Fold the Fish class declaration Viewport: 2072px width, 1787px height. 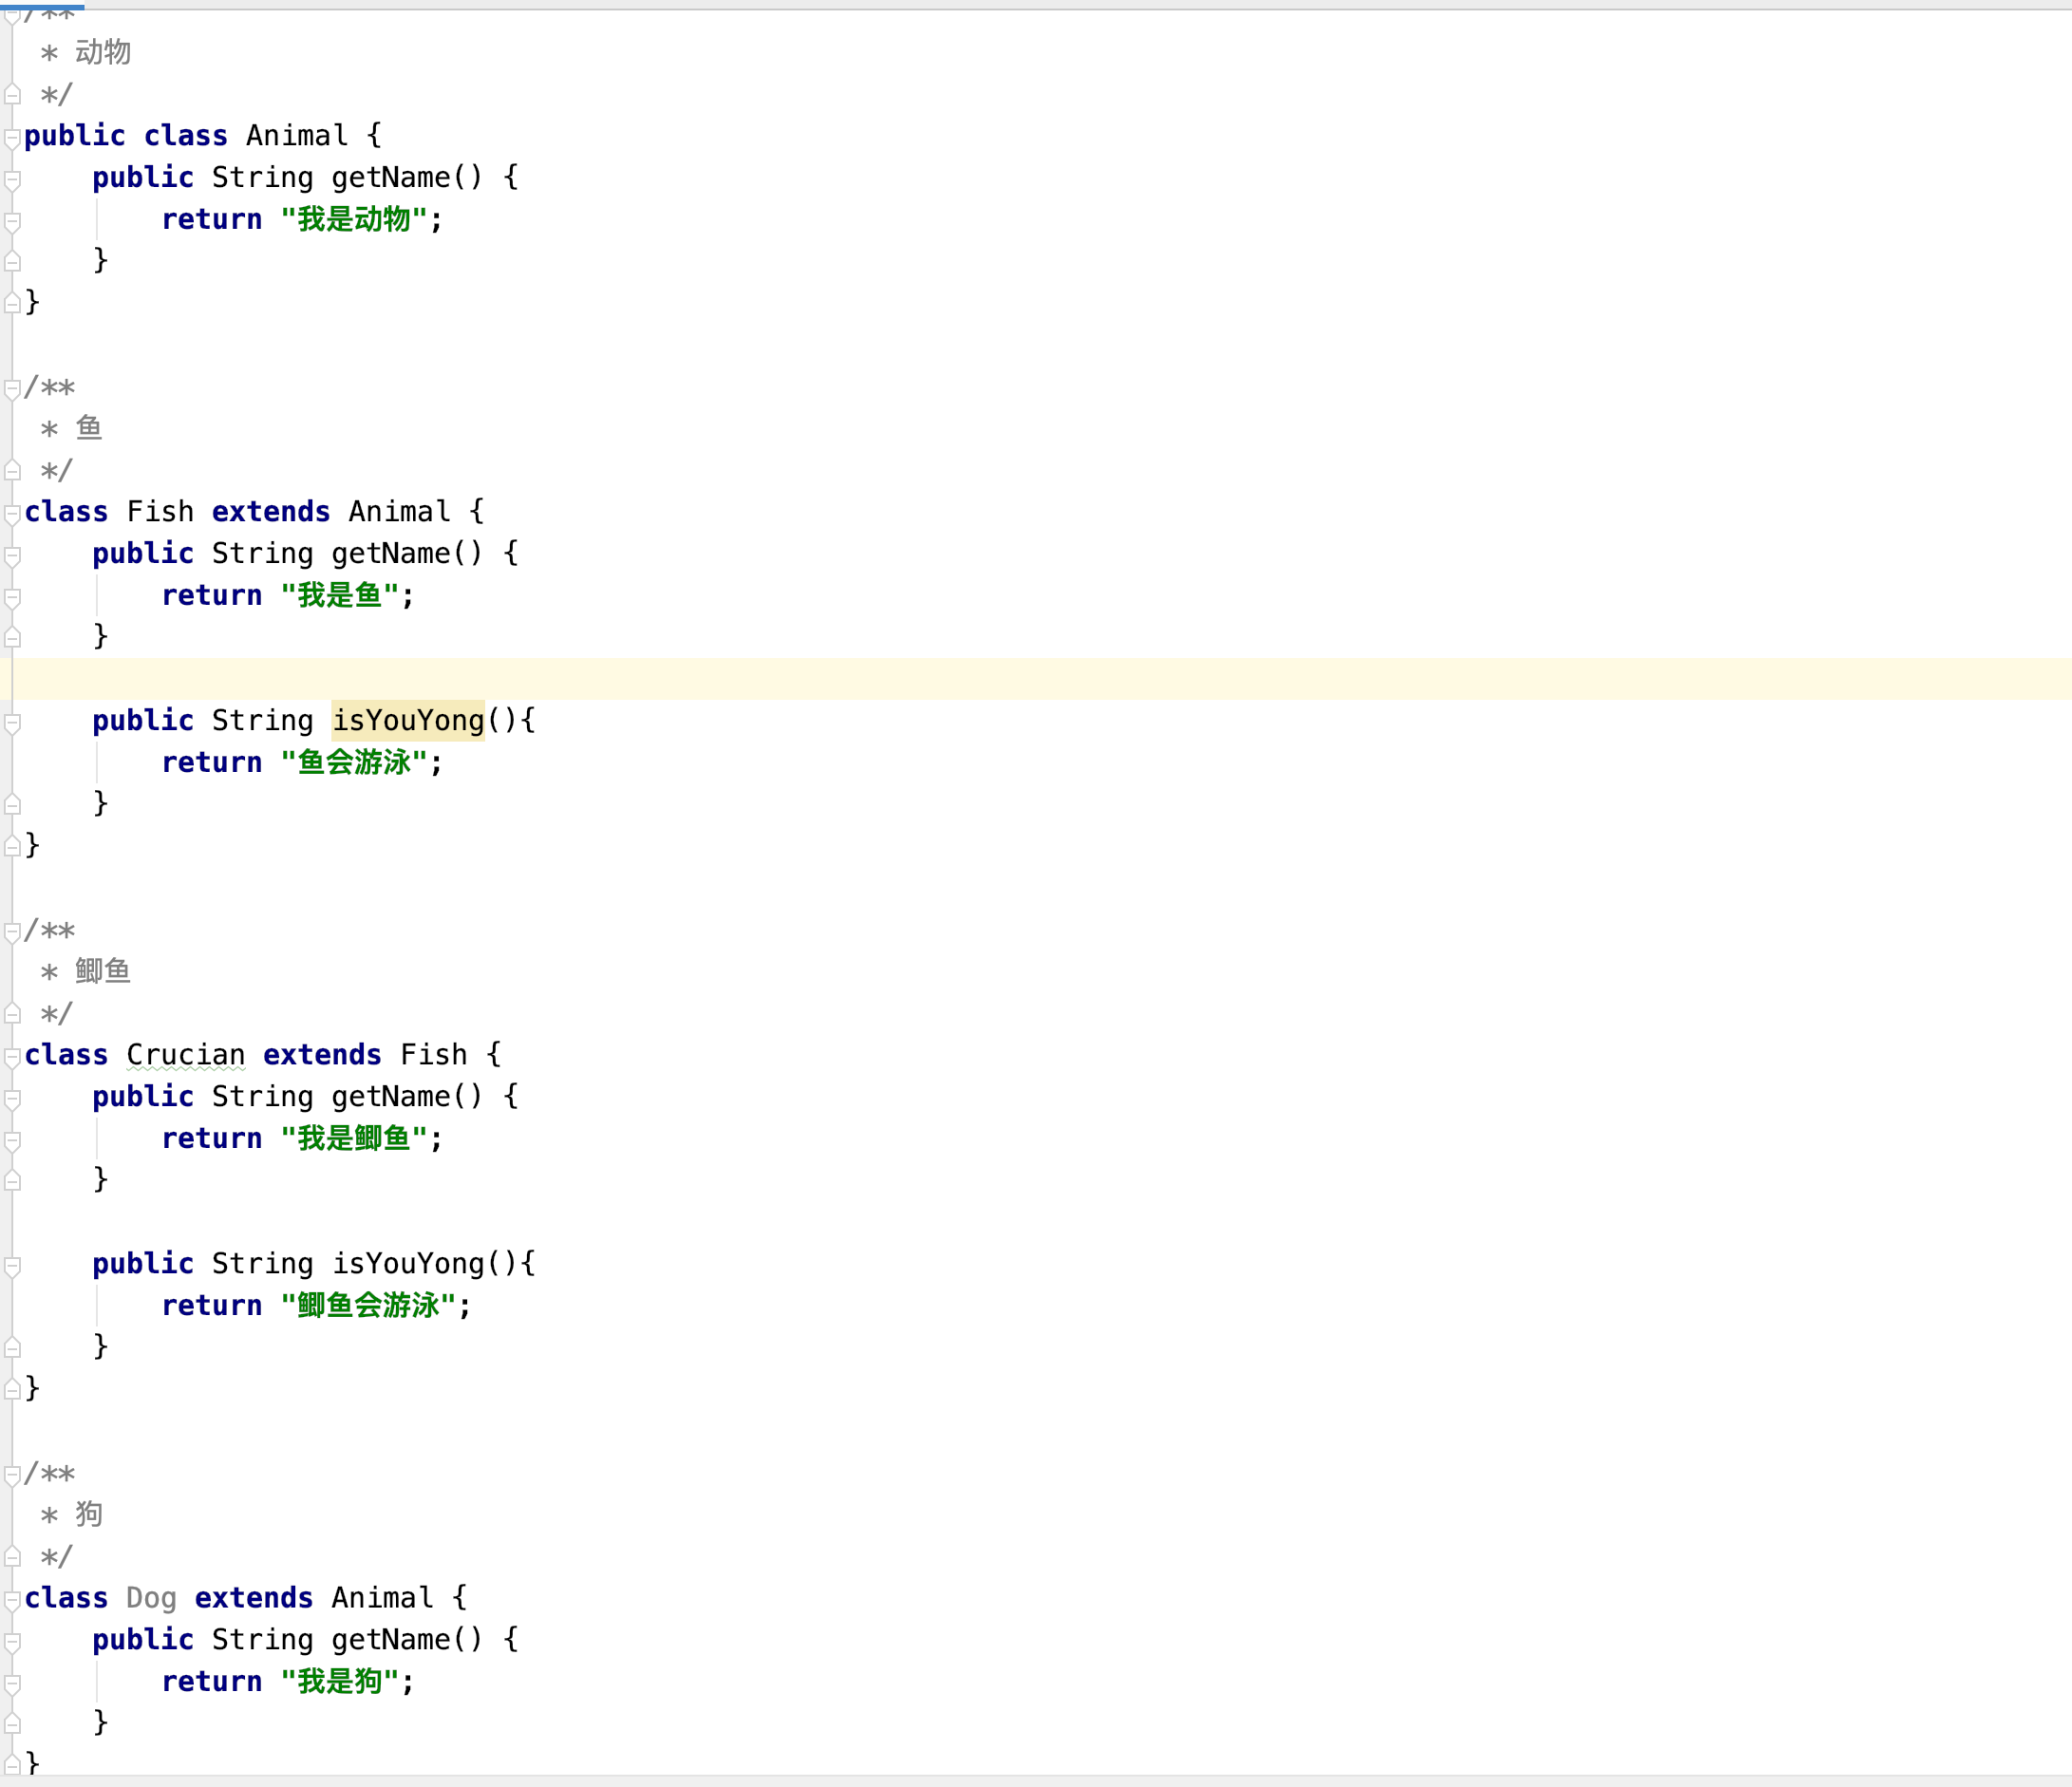[x=12, y=514]
